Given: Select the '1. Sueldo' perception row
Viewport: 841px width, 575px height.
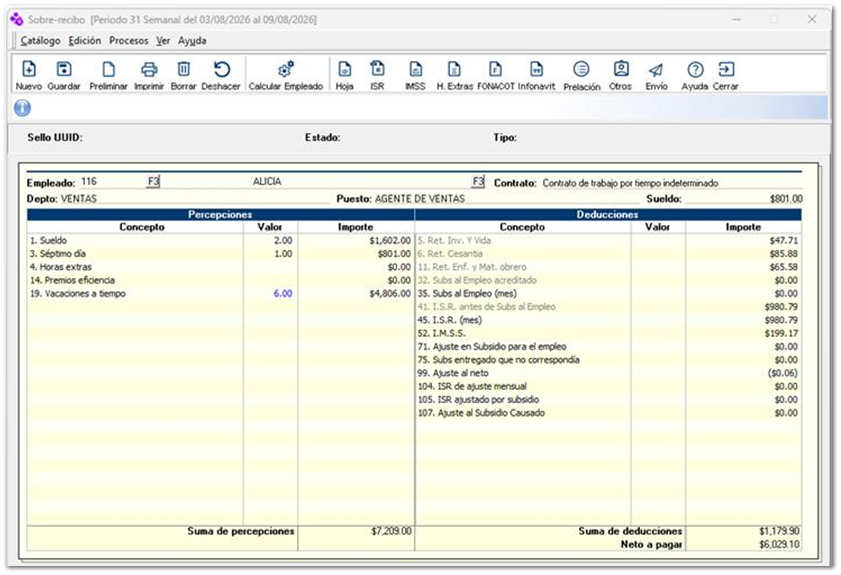Looking at the screenshot, I should (x=220, y=240).
